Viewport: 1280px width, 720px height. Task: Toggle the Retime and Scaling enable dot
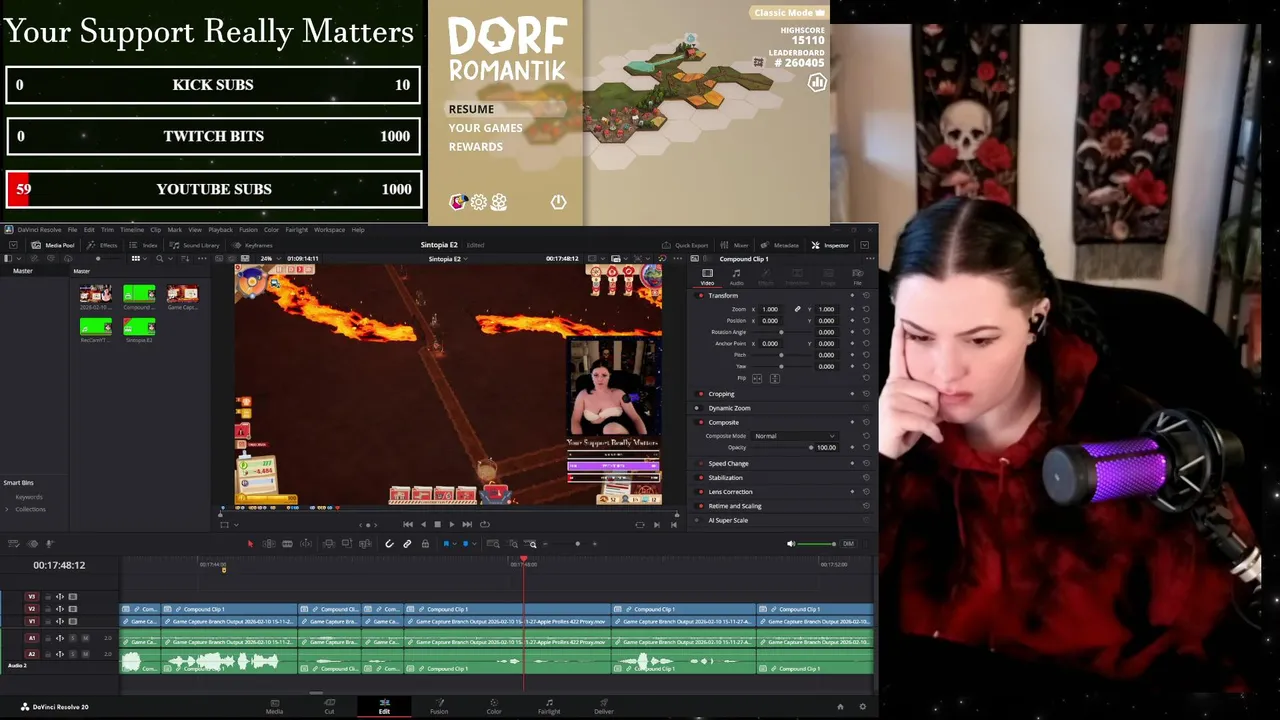point(700,506)
